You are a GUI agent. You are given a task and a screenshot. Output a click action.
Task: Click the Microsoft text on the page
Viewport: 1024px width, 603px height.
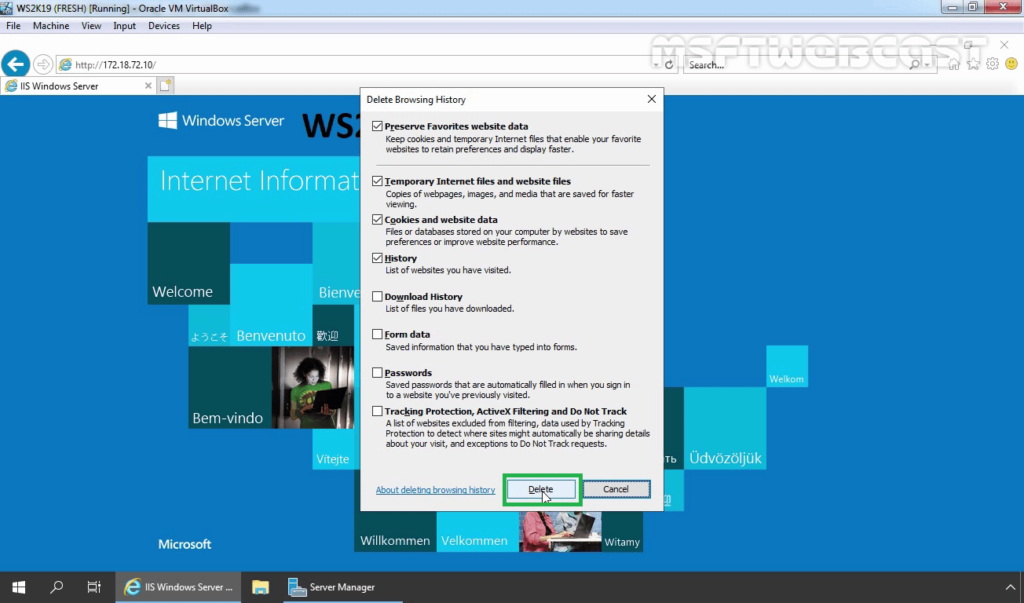click(185, 544)
